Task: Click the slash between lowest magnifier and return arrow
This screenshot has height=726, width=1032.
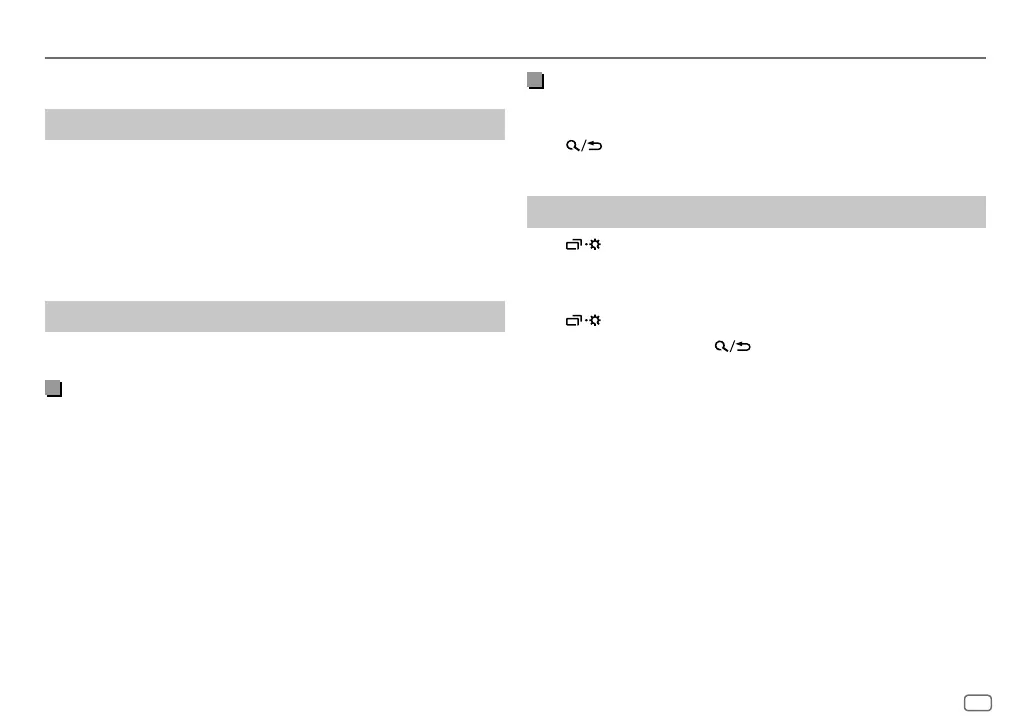Action: click(x=731, y=346)
